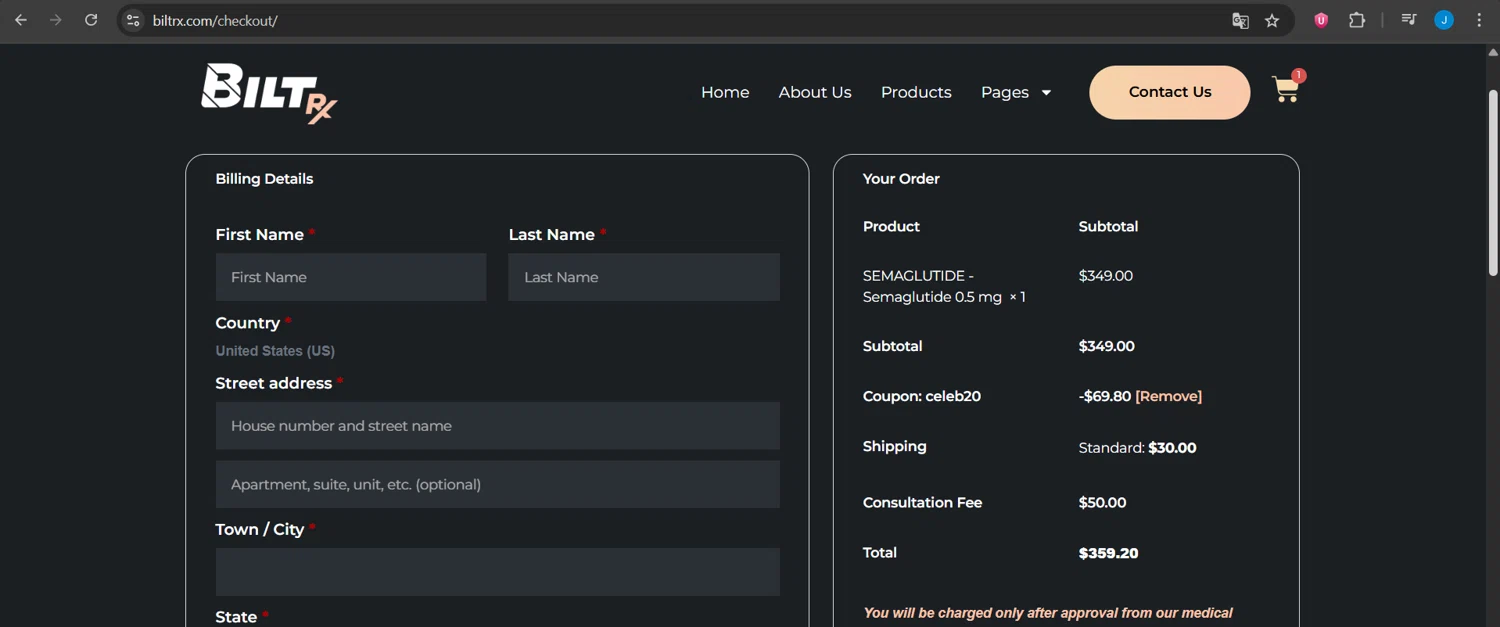Viewport: 1500px width, 627px height.
Task: Click the Standard: $30.00 shipping value
Action: point(1137,448)
